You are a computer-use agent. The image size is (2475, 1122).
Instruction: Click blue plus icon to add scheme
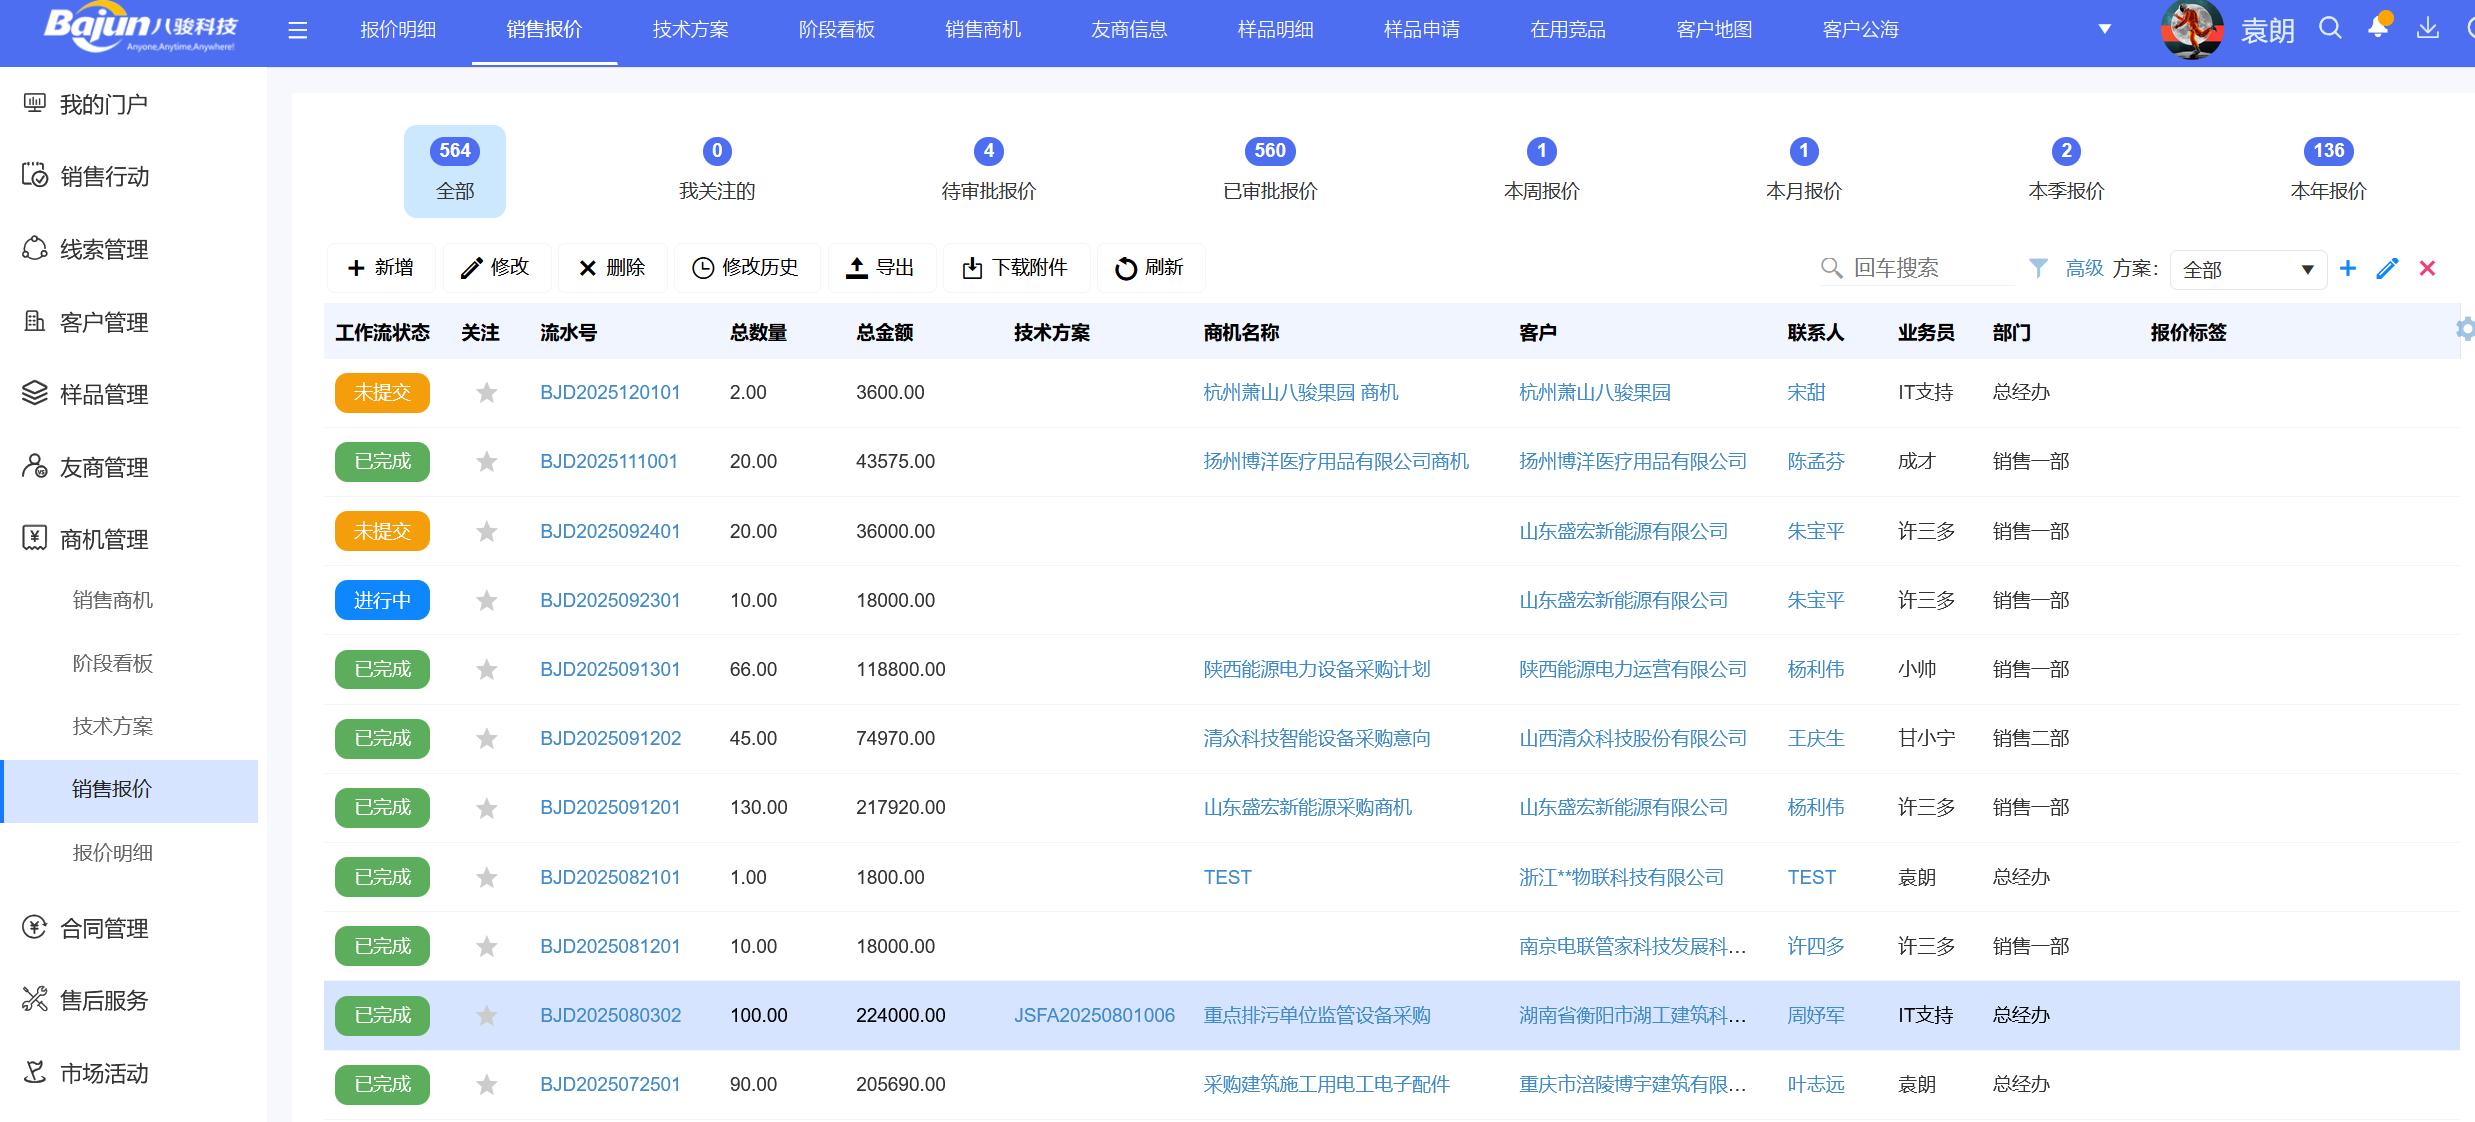[2348, 268]
